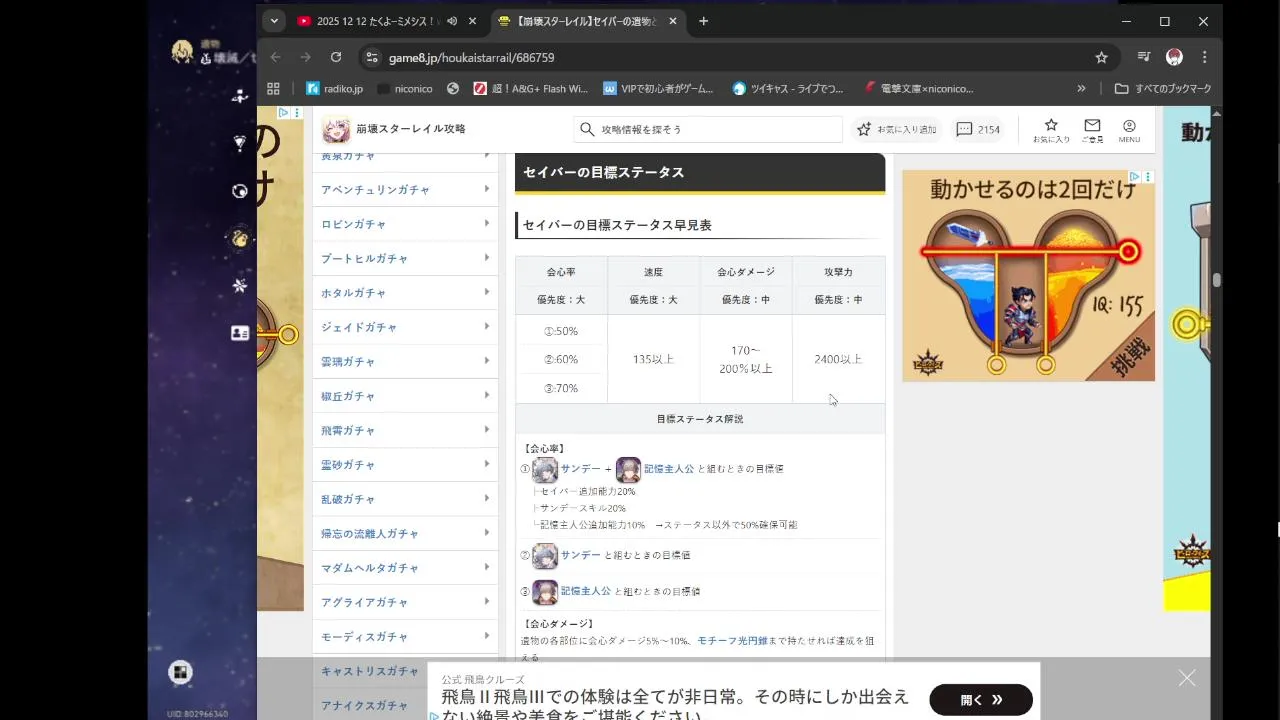
Task: Click the page vertical scrollbar thumb
Action: pos(1217,280)
